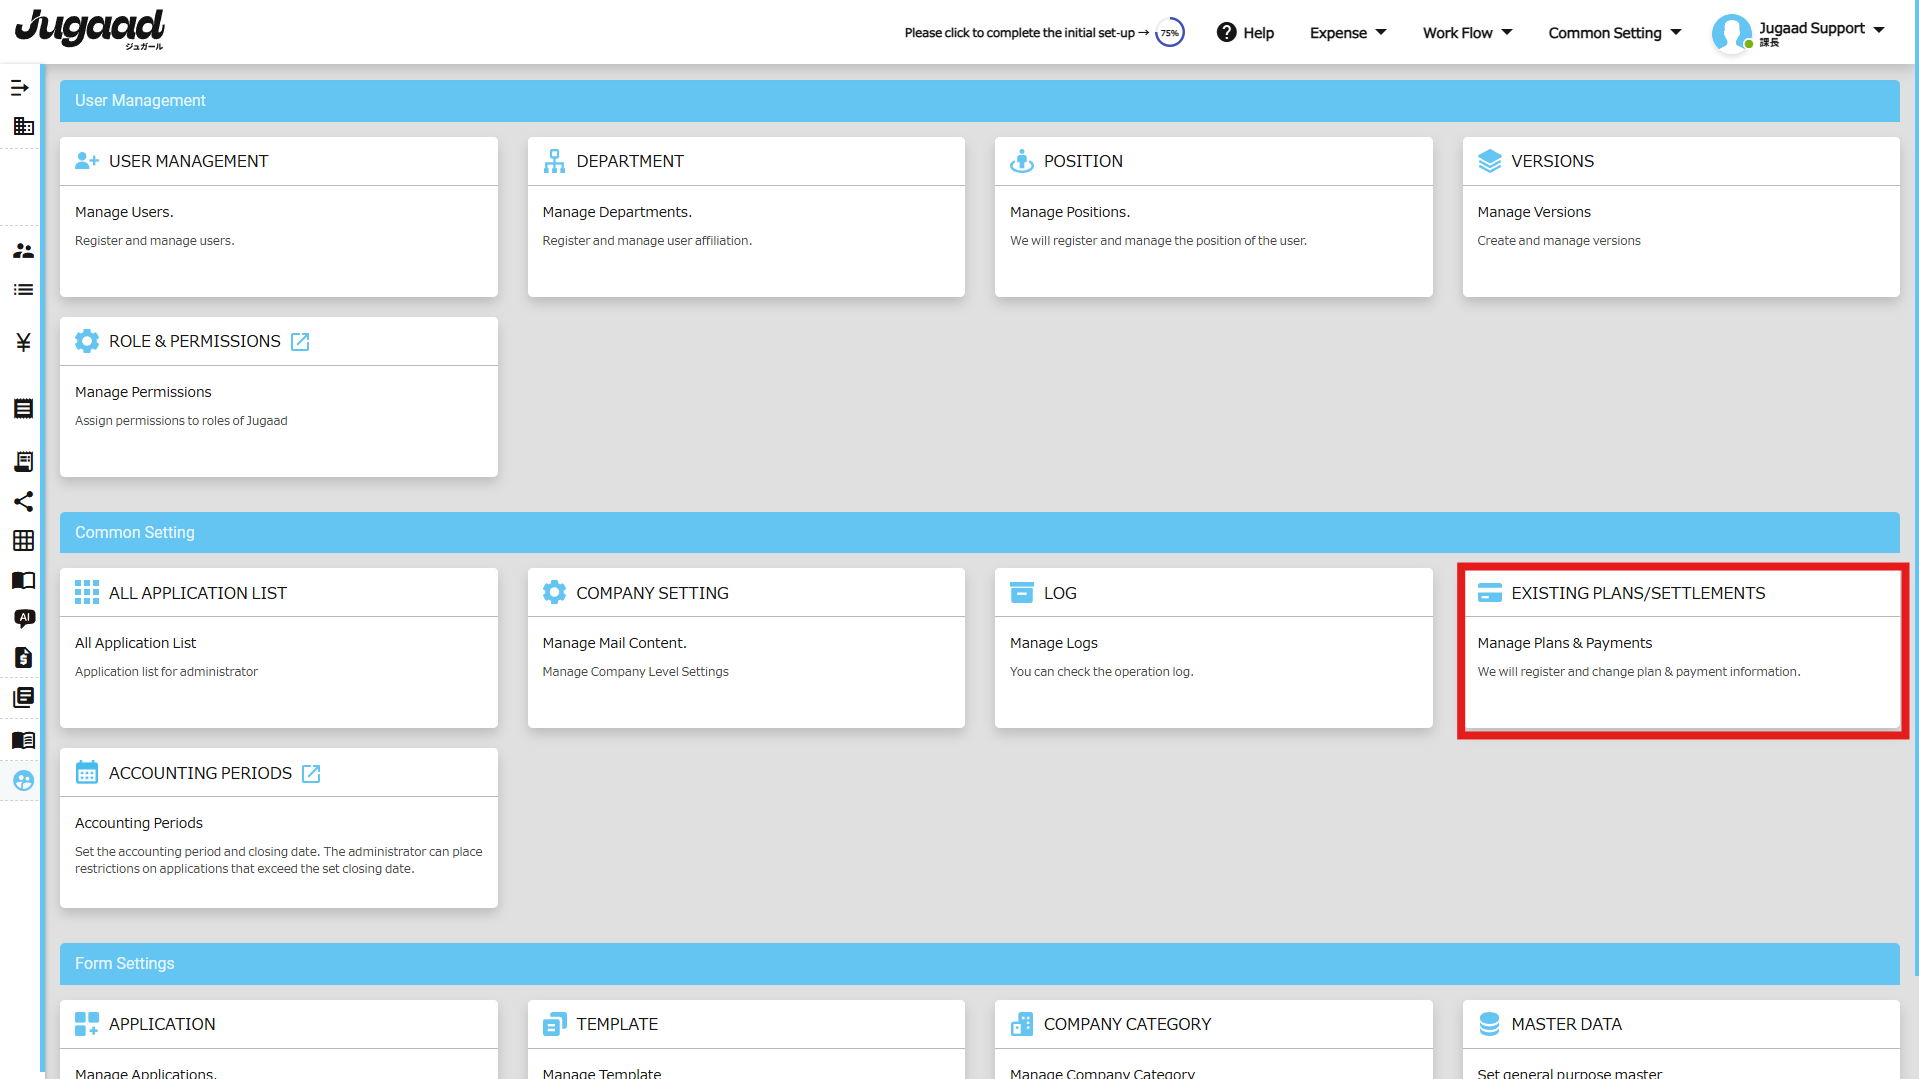This screenshot has width=1919, height=1079.
Task: Open the VERSIONS card
Action: [1681, 217]
